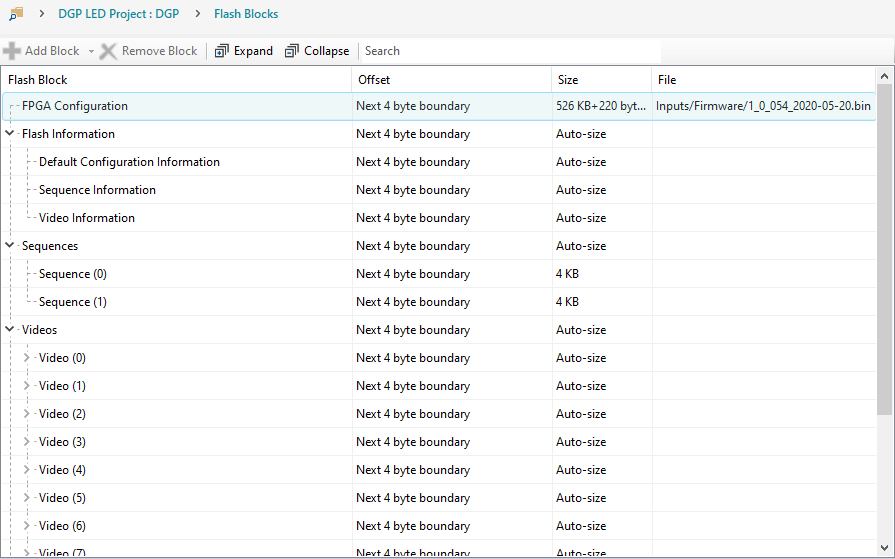
Task: Expand the Video (0) node
Action: tap(27, 358)
